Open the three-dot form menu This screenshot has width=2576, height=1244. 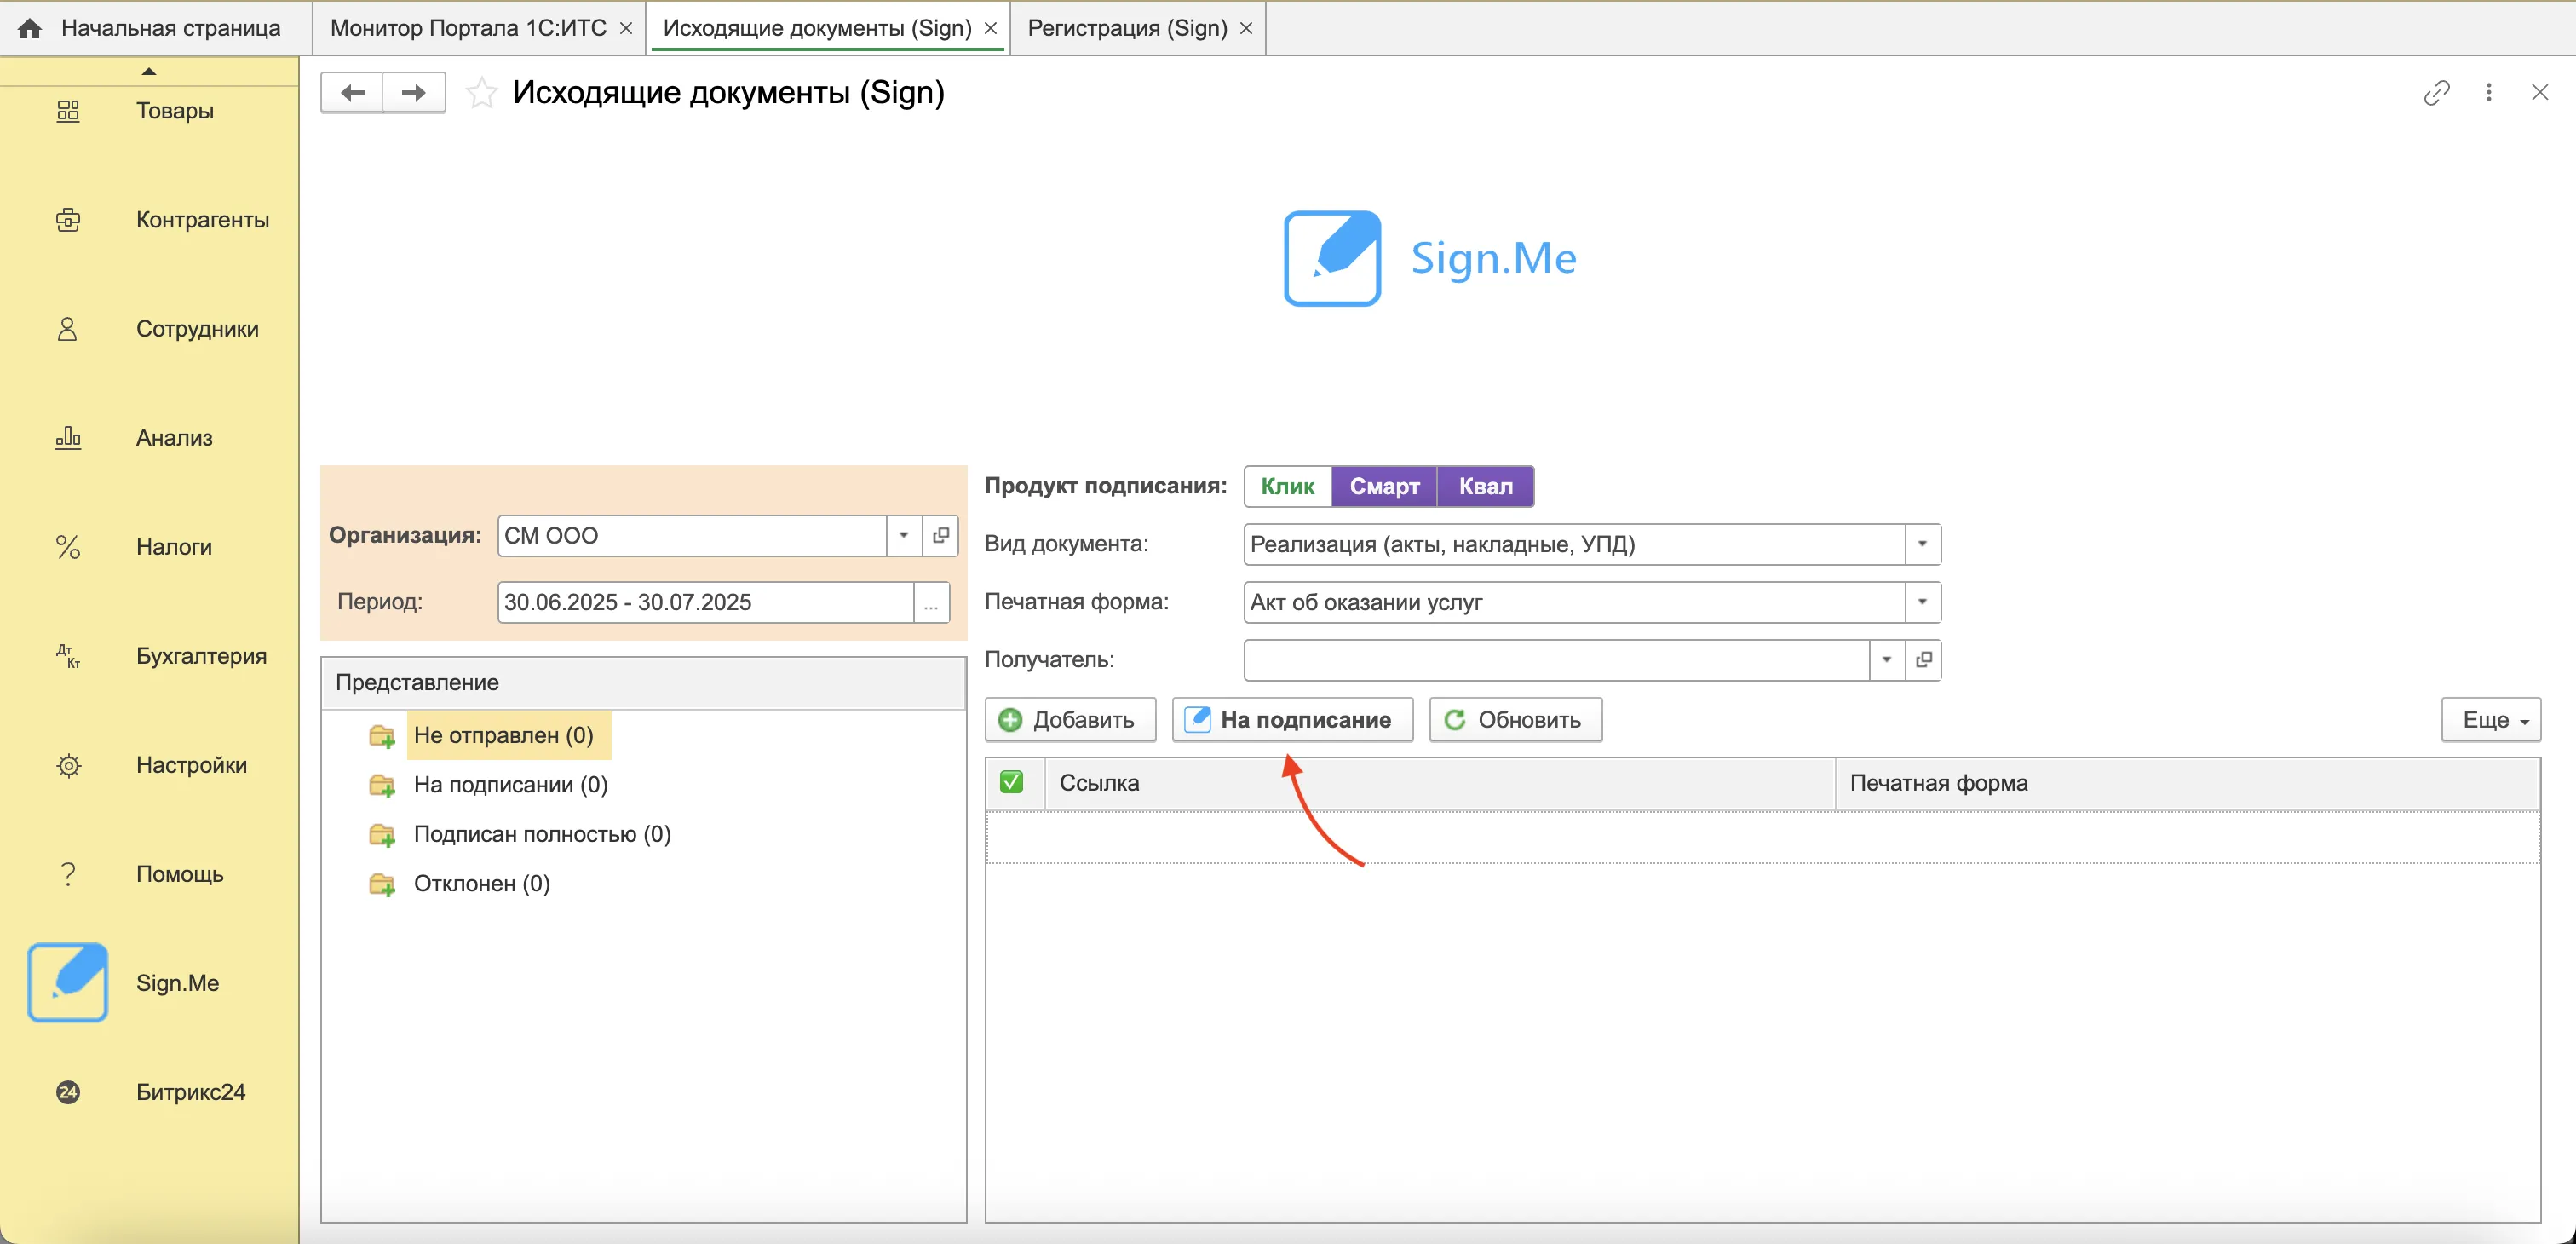coord(2489,93)
